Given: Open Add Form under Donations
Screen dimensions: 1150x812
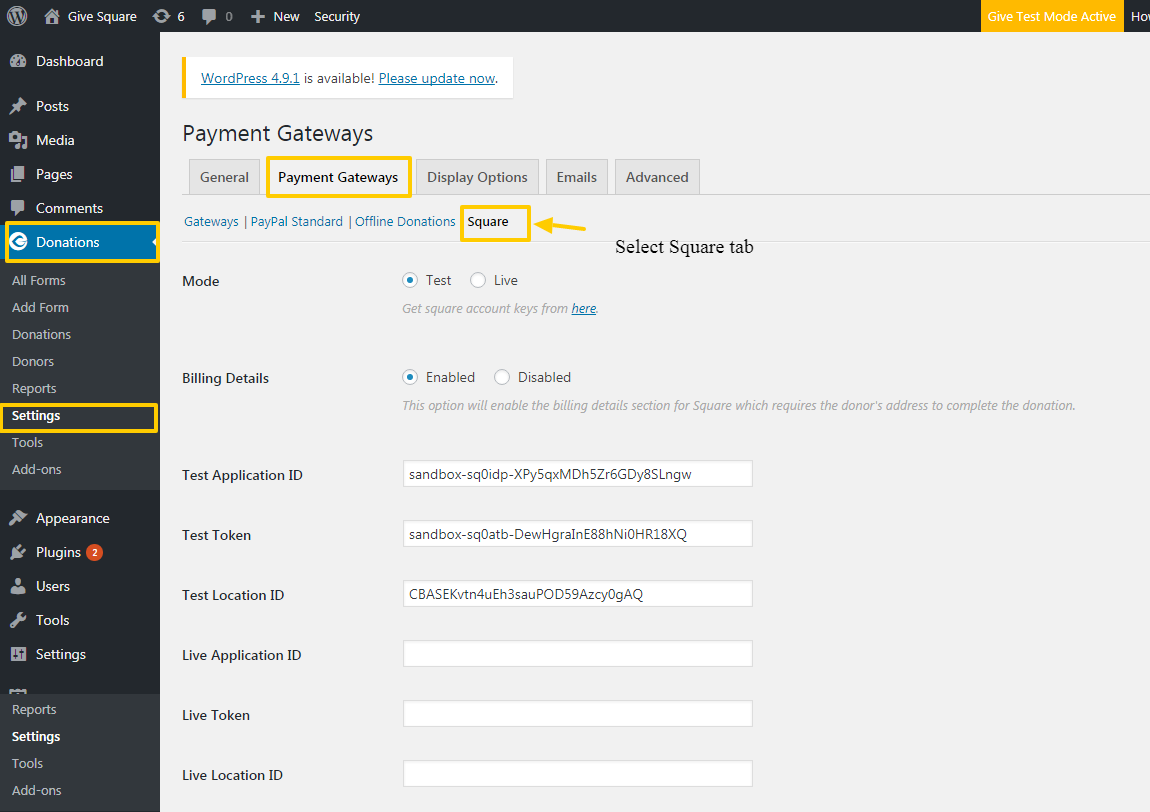Looking at the screenshot, I should [x=40, y=307].
